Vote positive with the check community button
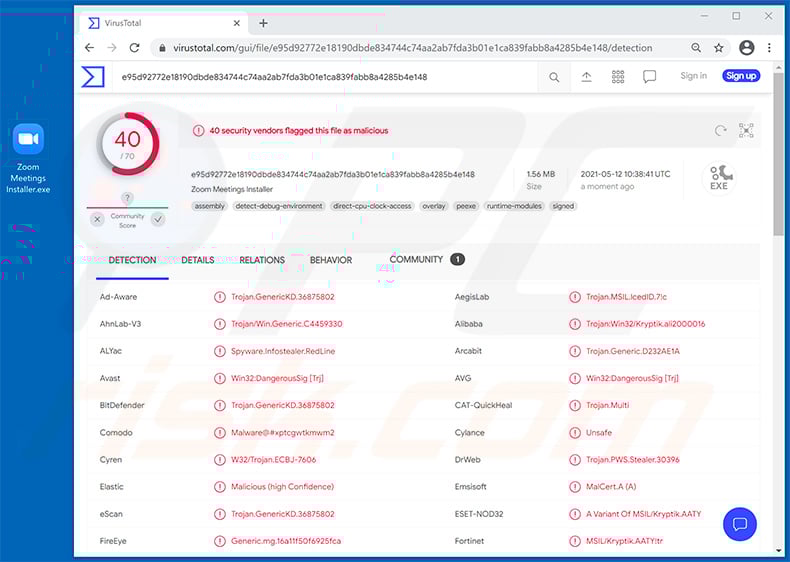Image resolution: width=790 pixels, height=562 pixels. tap(158, 219)
